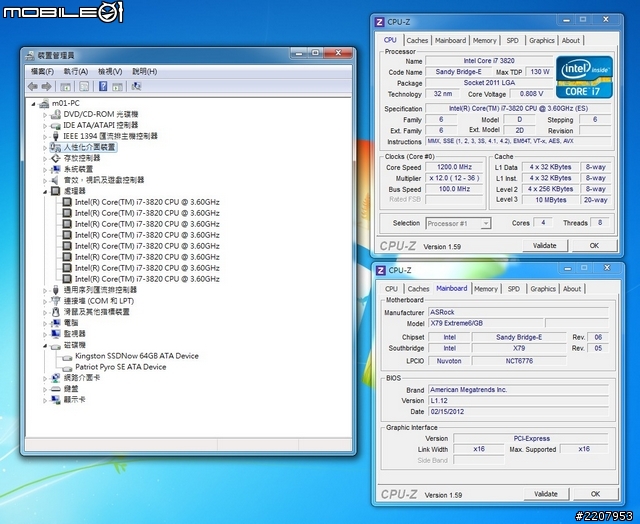Select CPU tab in lower CPU-Z window
640x524 pixels.
391,289
